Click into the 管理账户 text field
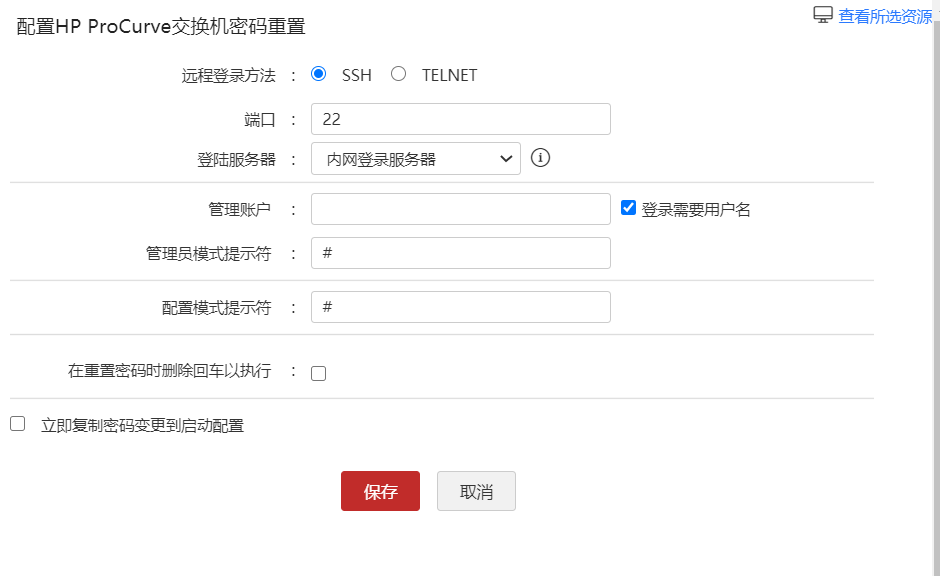This screenshot has height=576, width=940. pyautogui.click(x=460, y=209)
